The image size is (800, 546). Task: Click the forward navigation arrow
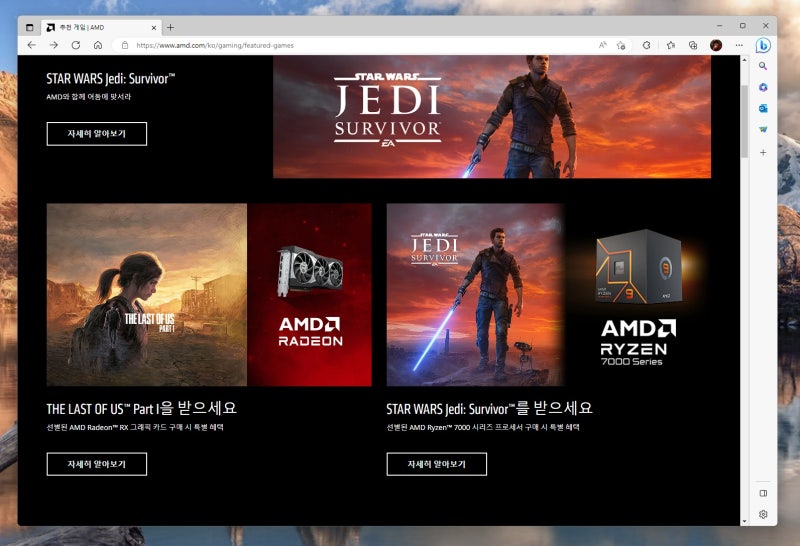coord(54,45)
